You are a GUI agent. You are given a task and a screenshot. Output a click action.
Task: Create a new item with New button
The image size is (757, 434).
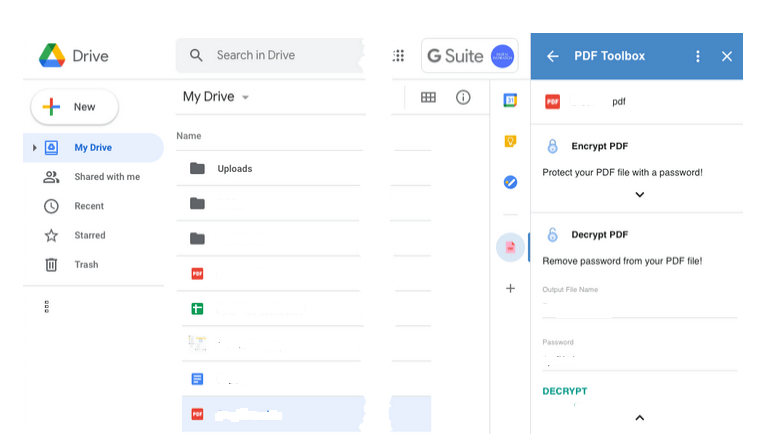point(75,107)
